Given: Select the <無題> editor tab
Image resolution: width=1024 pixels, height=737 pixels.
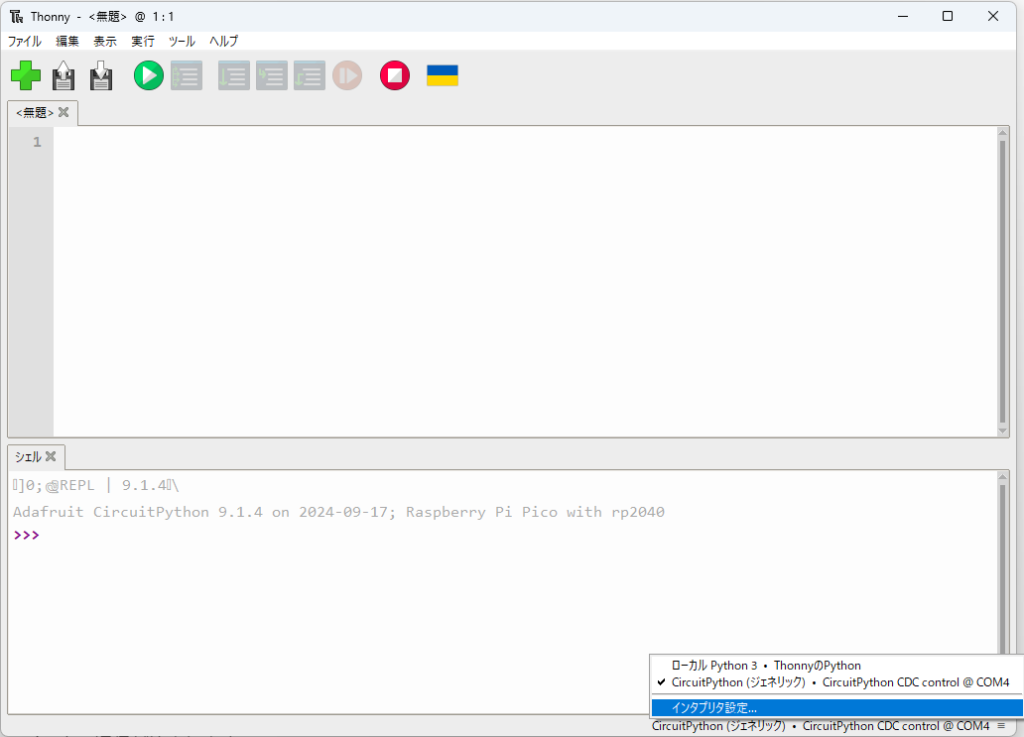Looking at the screenshot, I should (35, 112).
